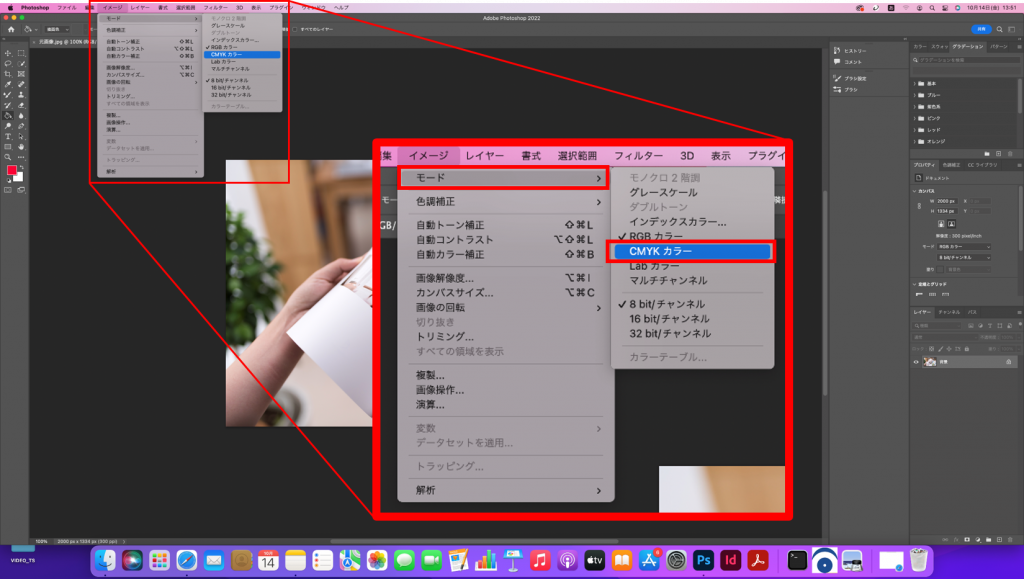This screenshot has width=1024, height=579.
Task: Open the ブラシ設定 collapsed panel
Action: [x=850, y=78]
